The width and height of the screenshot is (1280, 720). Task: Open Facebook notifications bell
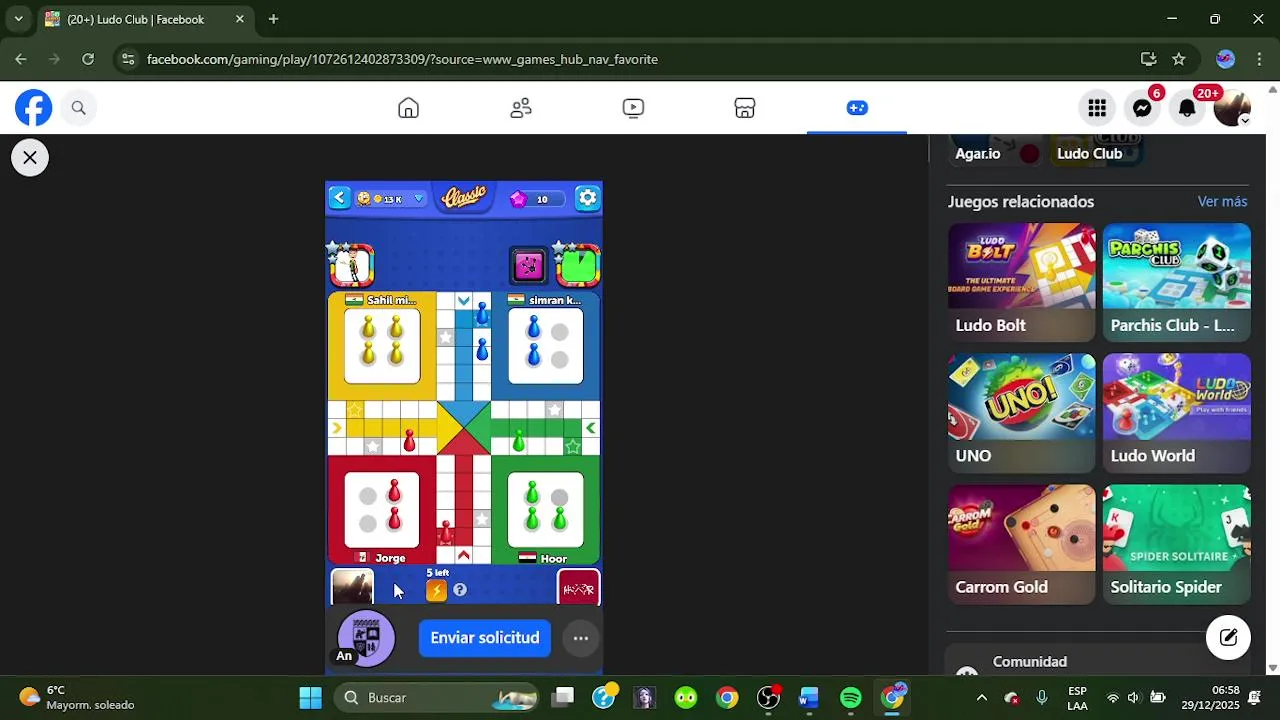click(x=1187, y=108)
